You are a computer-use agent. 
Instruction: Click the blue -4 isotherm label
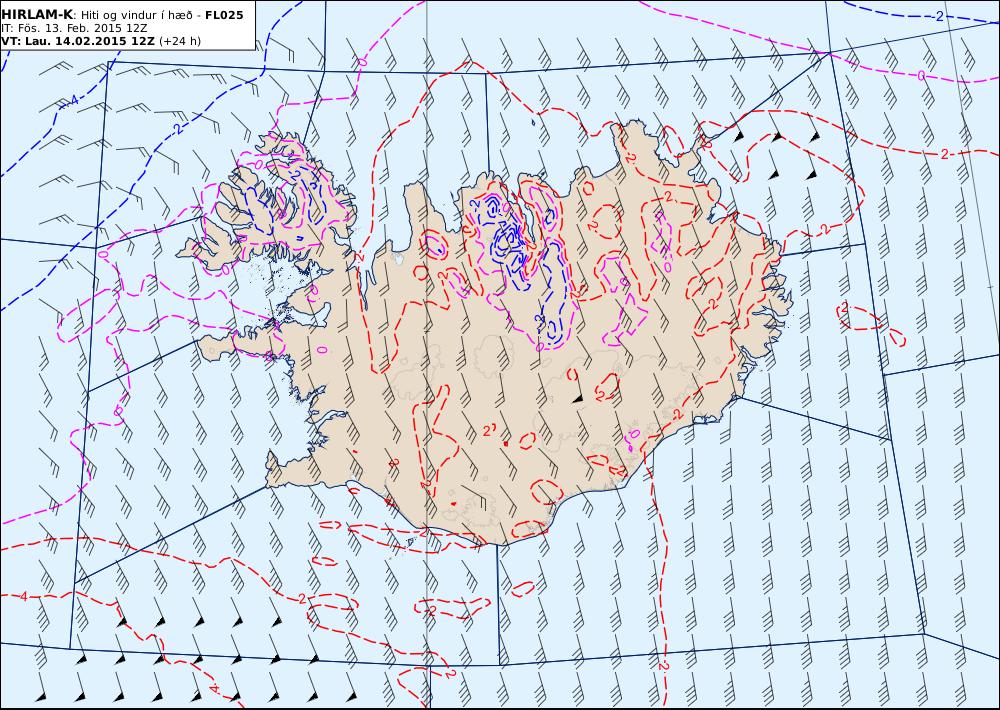click(x=73, y=100)
